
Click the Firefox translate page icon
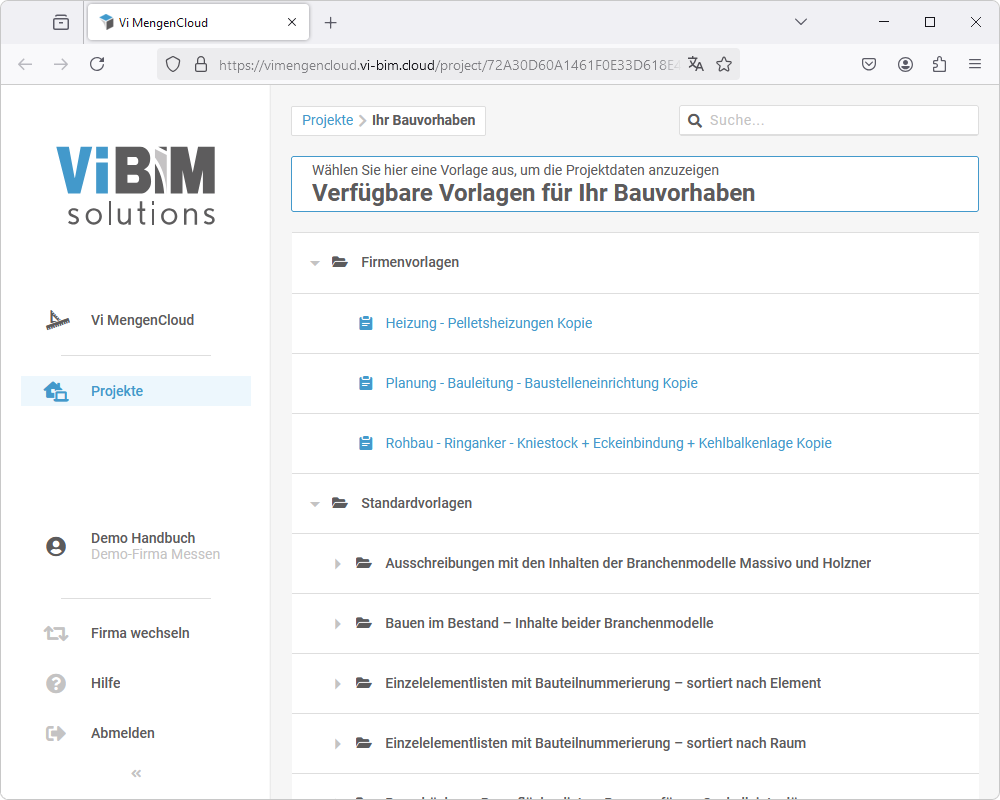click(696, 64)
